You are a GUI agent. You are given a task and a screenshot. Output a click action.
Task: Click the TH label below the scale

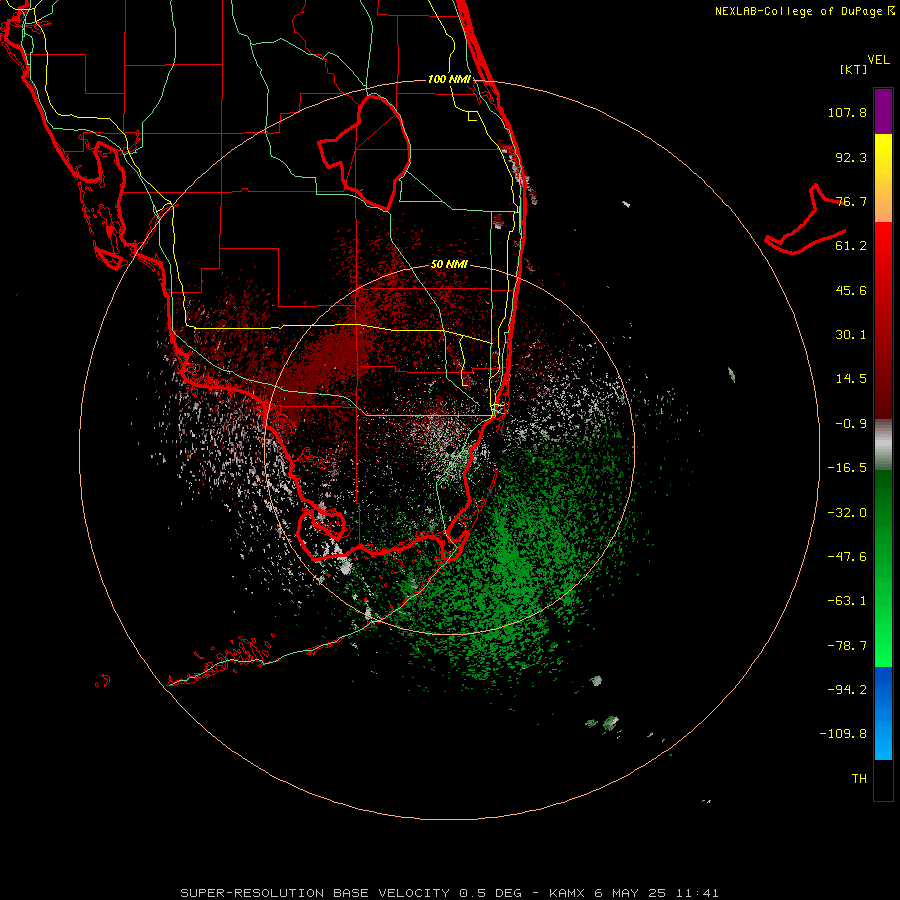click(x=859, y=779)
